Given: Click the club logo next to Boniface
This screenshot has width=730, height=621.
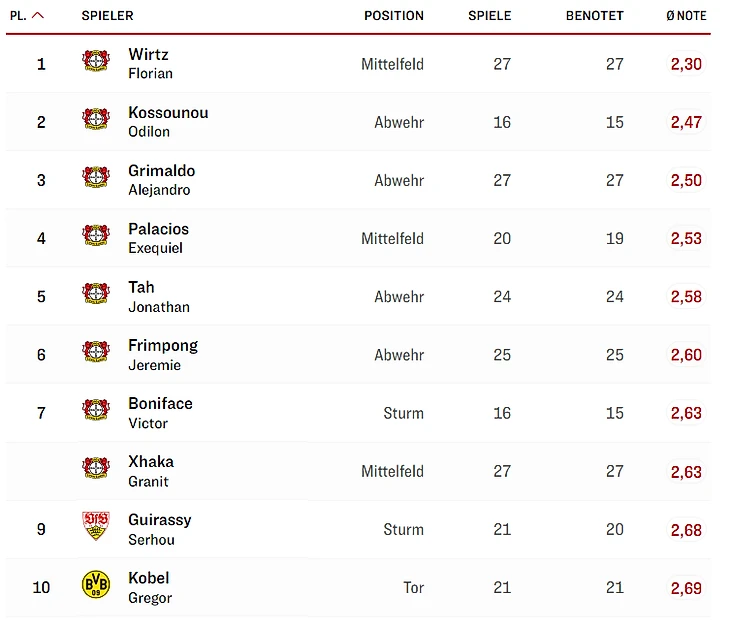Looking at the screenshot, I should 96,411.
